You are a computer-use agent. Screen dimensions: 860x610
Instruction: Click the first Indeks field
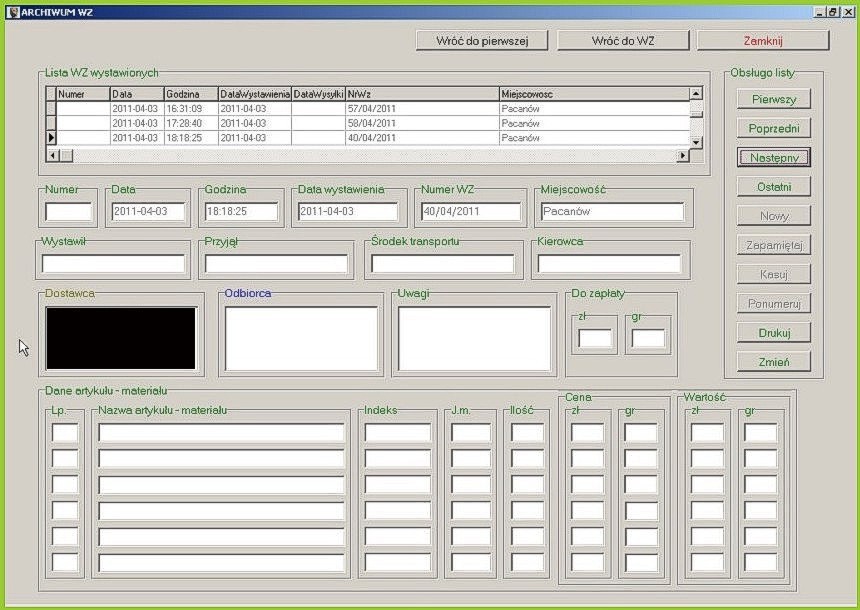coord(398,433)
